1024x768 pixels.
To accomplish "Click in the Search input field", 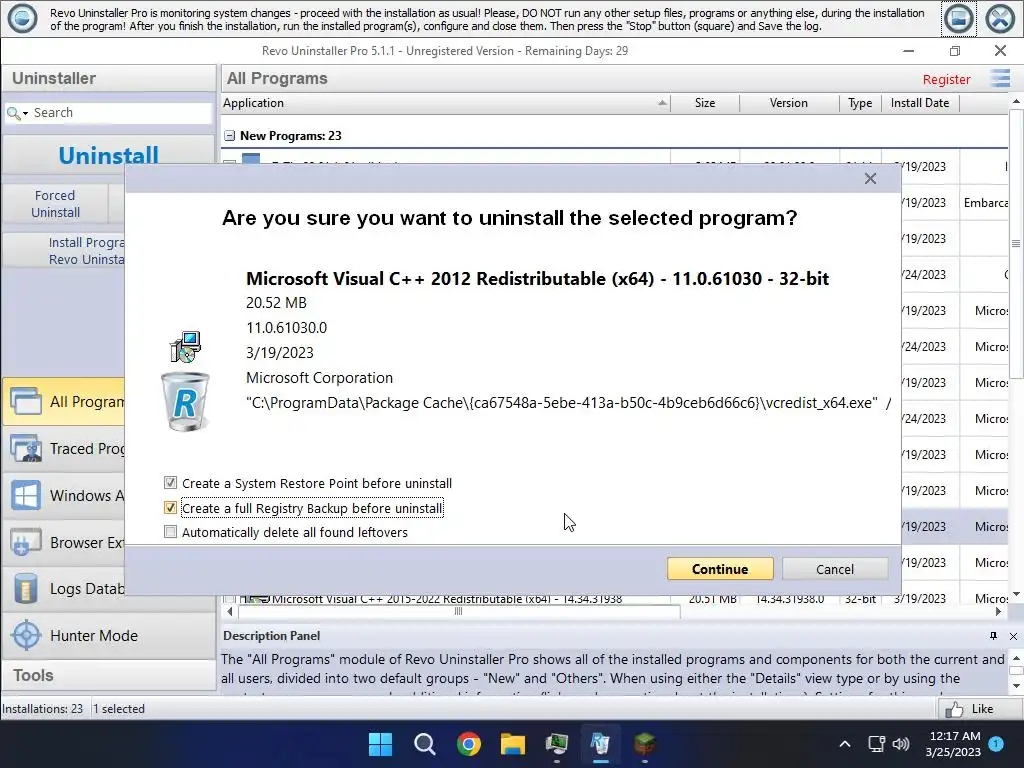I will tap(121, 113).
